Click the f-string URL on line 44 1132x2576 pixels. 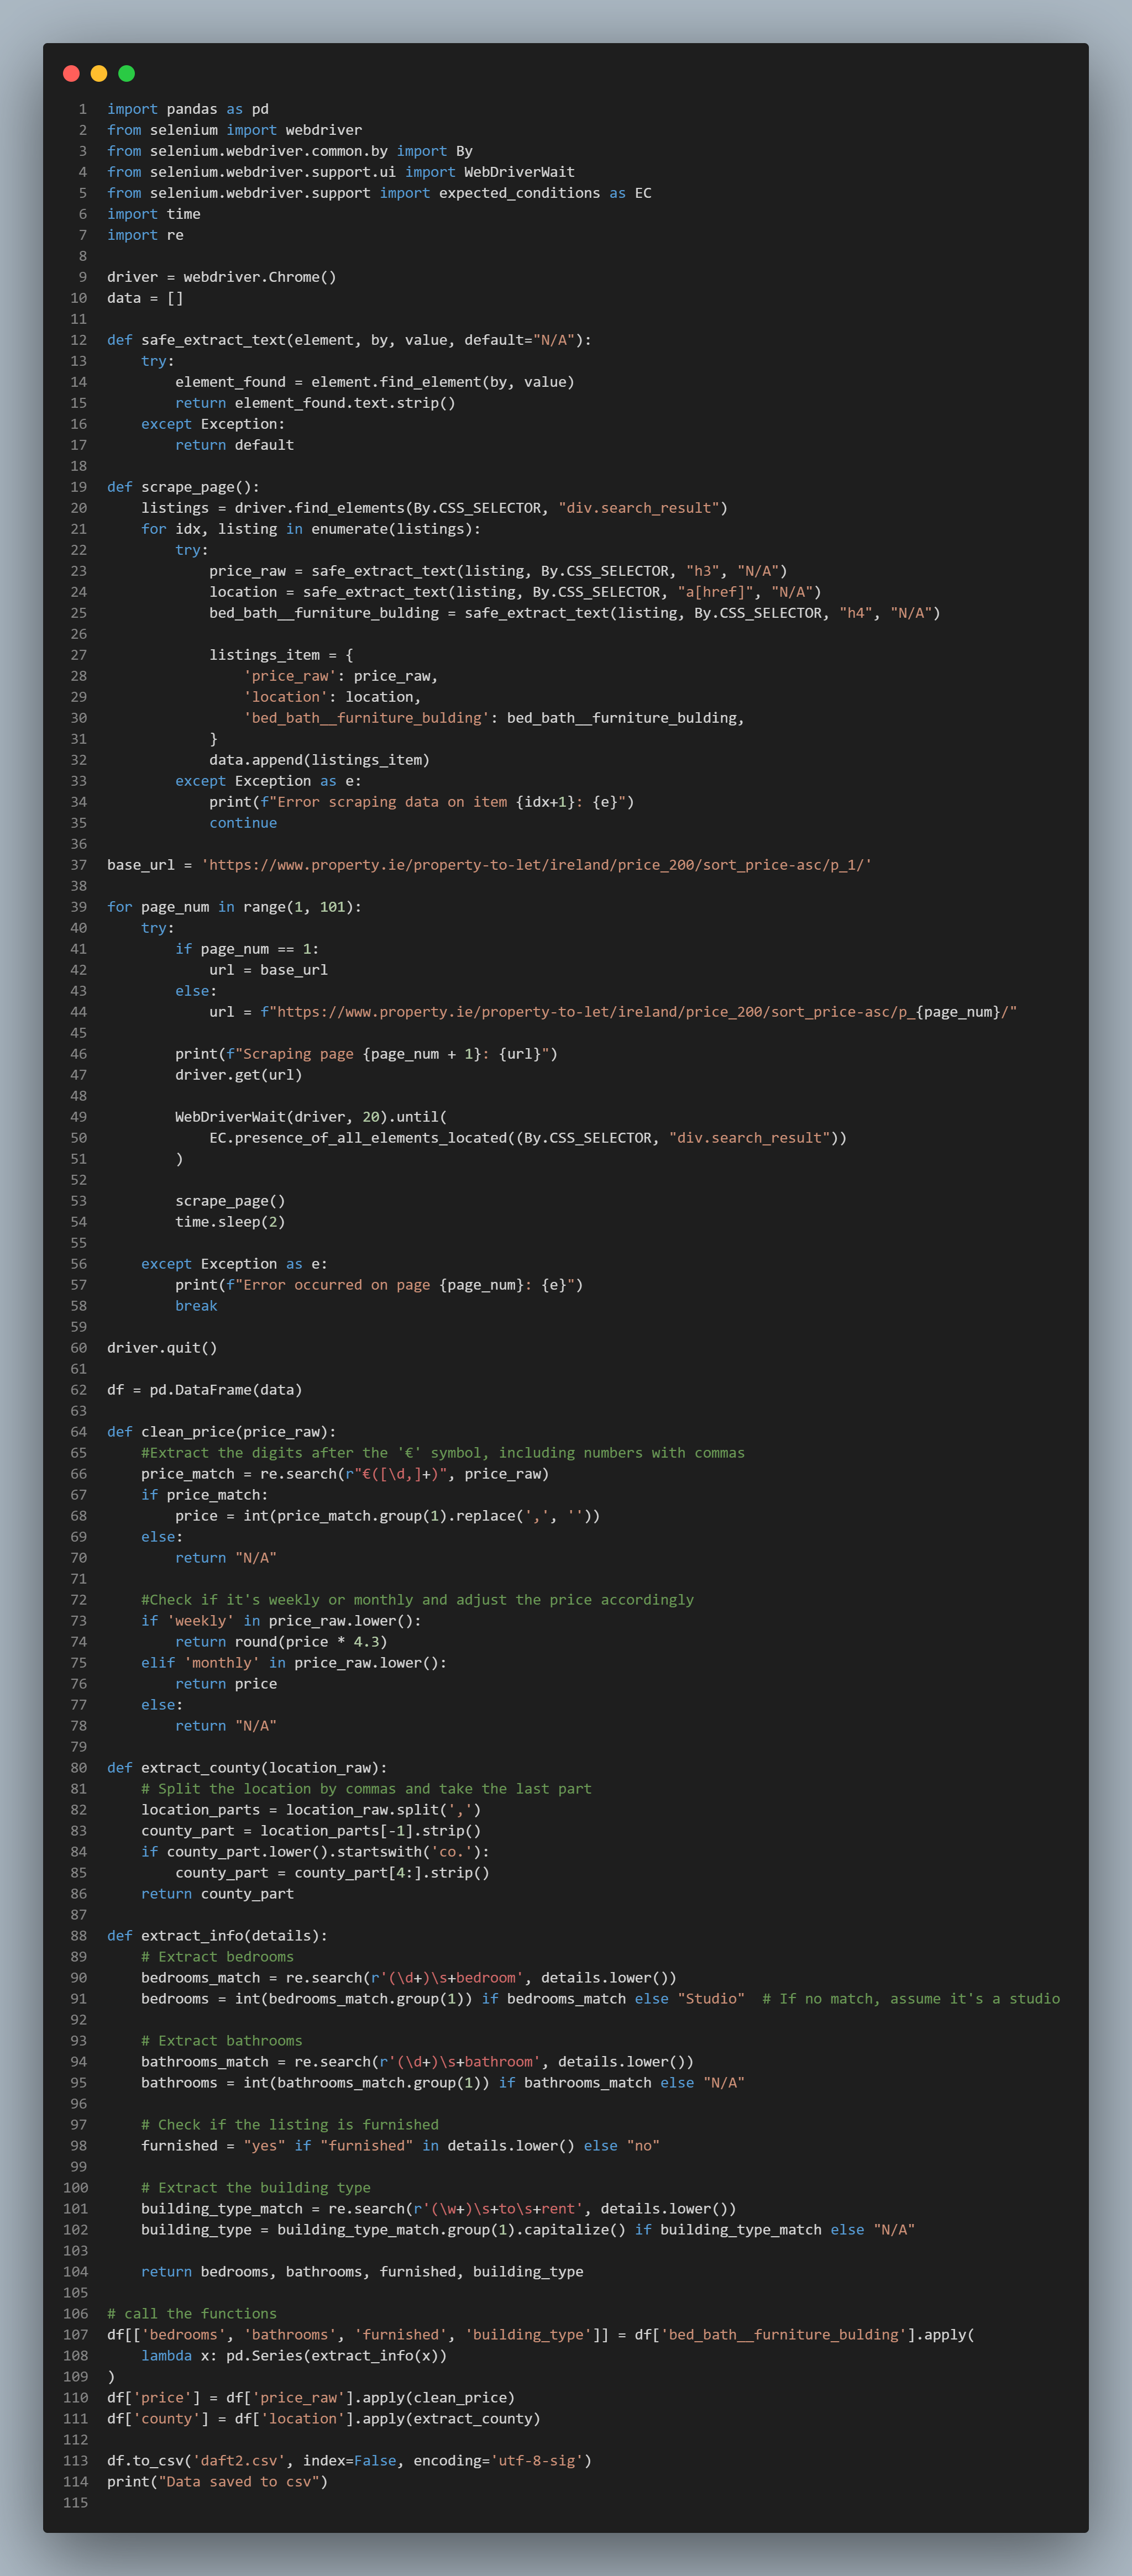(x=639, y=1012)
